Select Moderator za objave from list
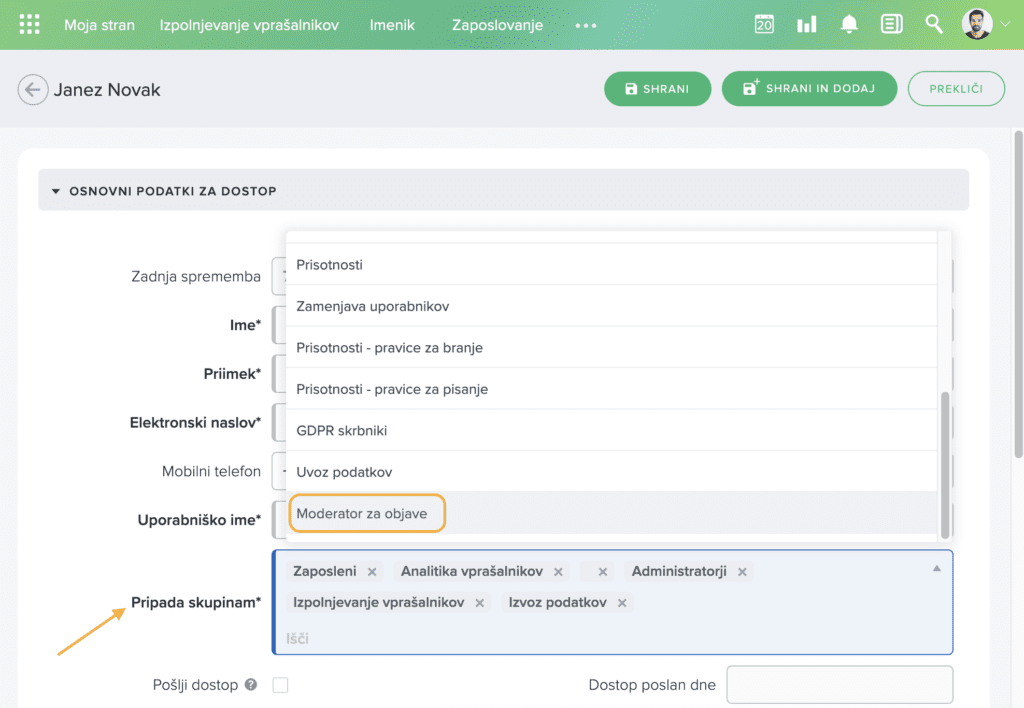The image size is (1024, 708). click(362, 514)
